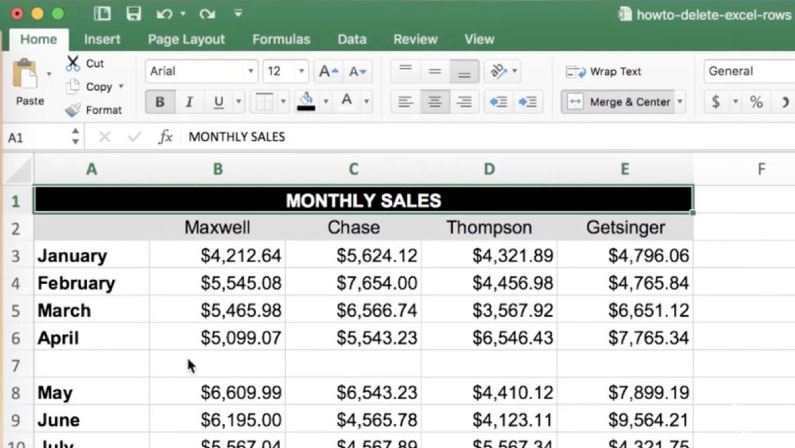Switch to the Insert tab
Screen dimensions: 795x448
pyautogui.click(x=102, y=39)
